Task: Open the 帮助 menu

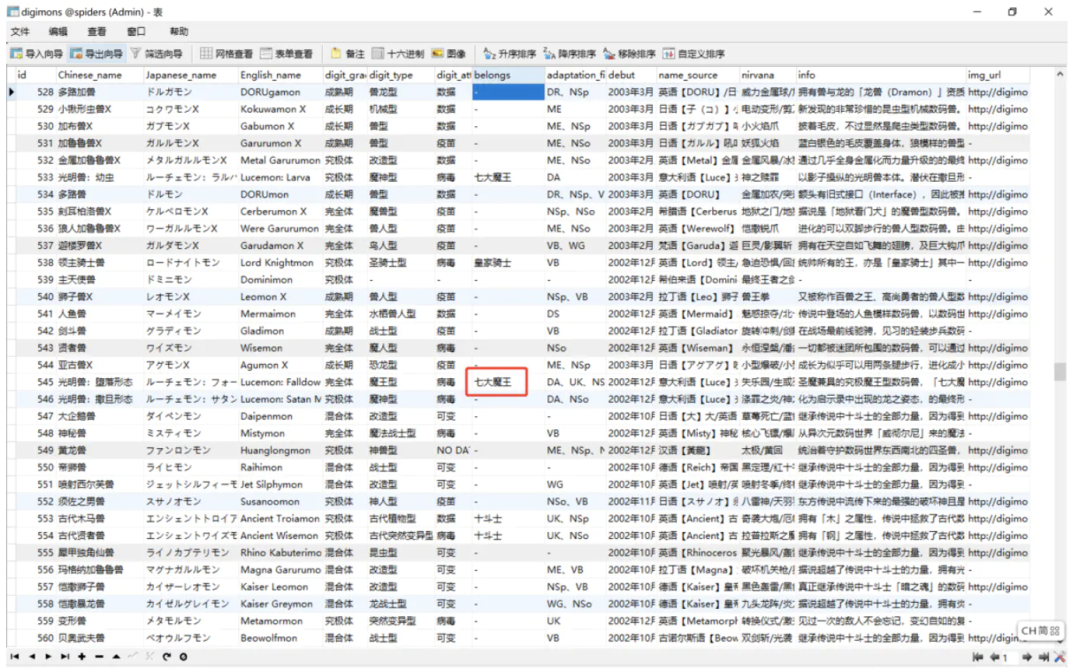Action: pos(178,32)
